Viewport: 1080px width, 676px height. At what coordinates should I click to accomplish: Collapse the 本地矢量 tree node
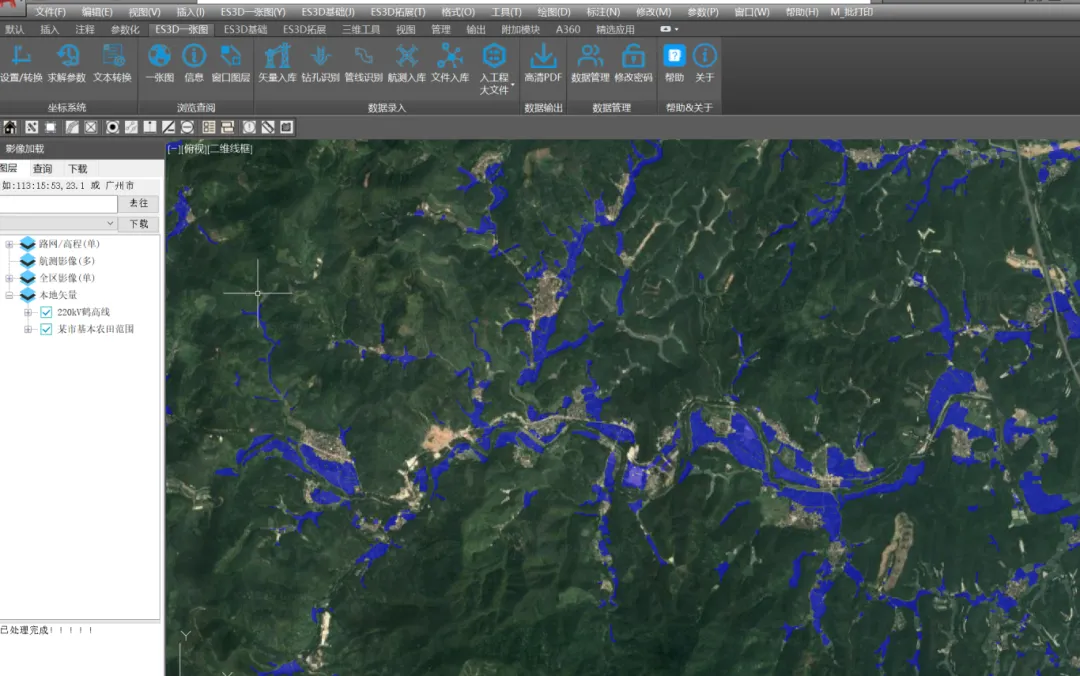coord(9,295)
